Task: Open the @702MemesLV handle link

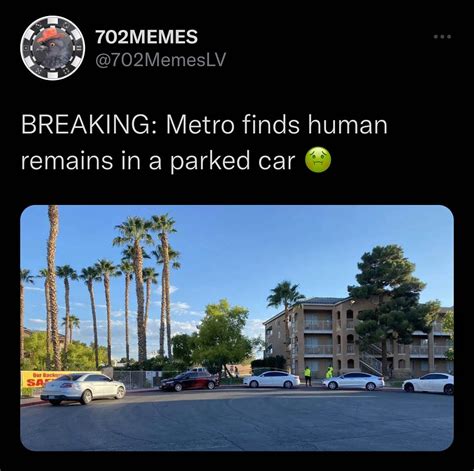Action: pyautogui.click(x=160, y=60)
